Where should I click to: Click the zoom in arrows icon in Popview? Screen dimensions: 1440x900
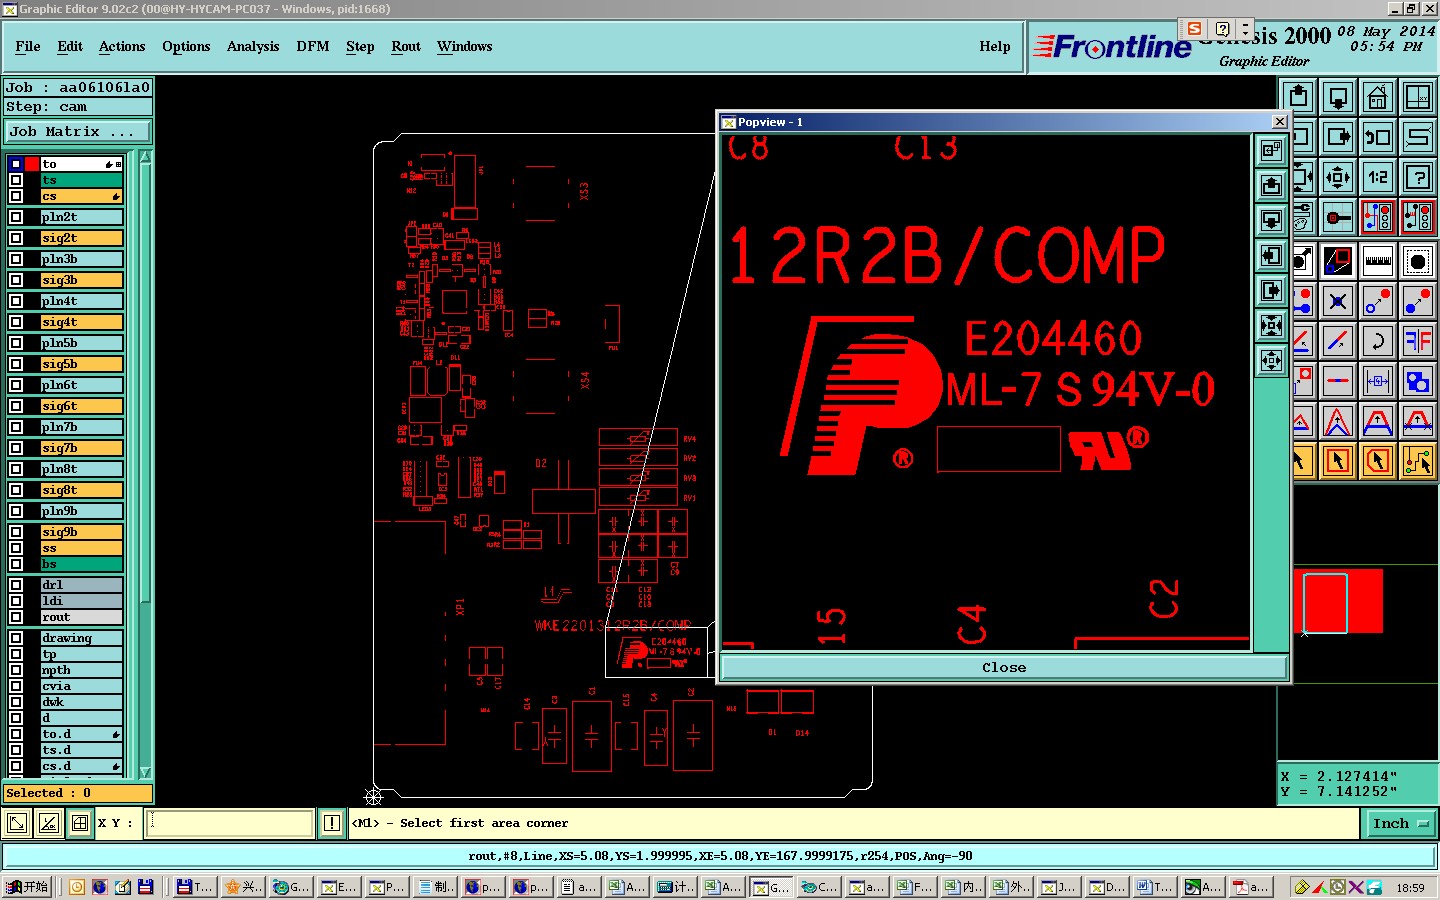point(1272,325)
